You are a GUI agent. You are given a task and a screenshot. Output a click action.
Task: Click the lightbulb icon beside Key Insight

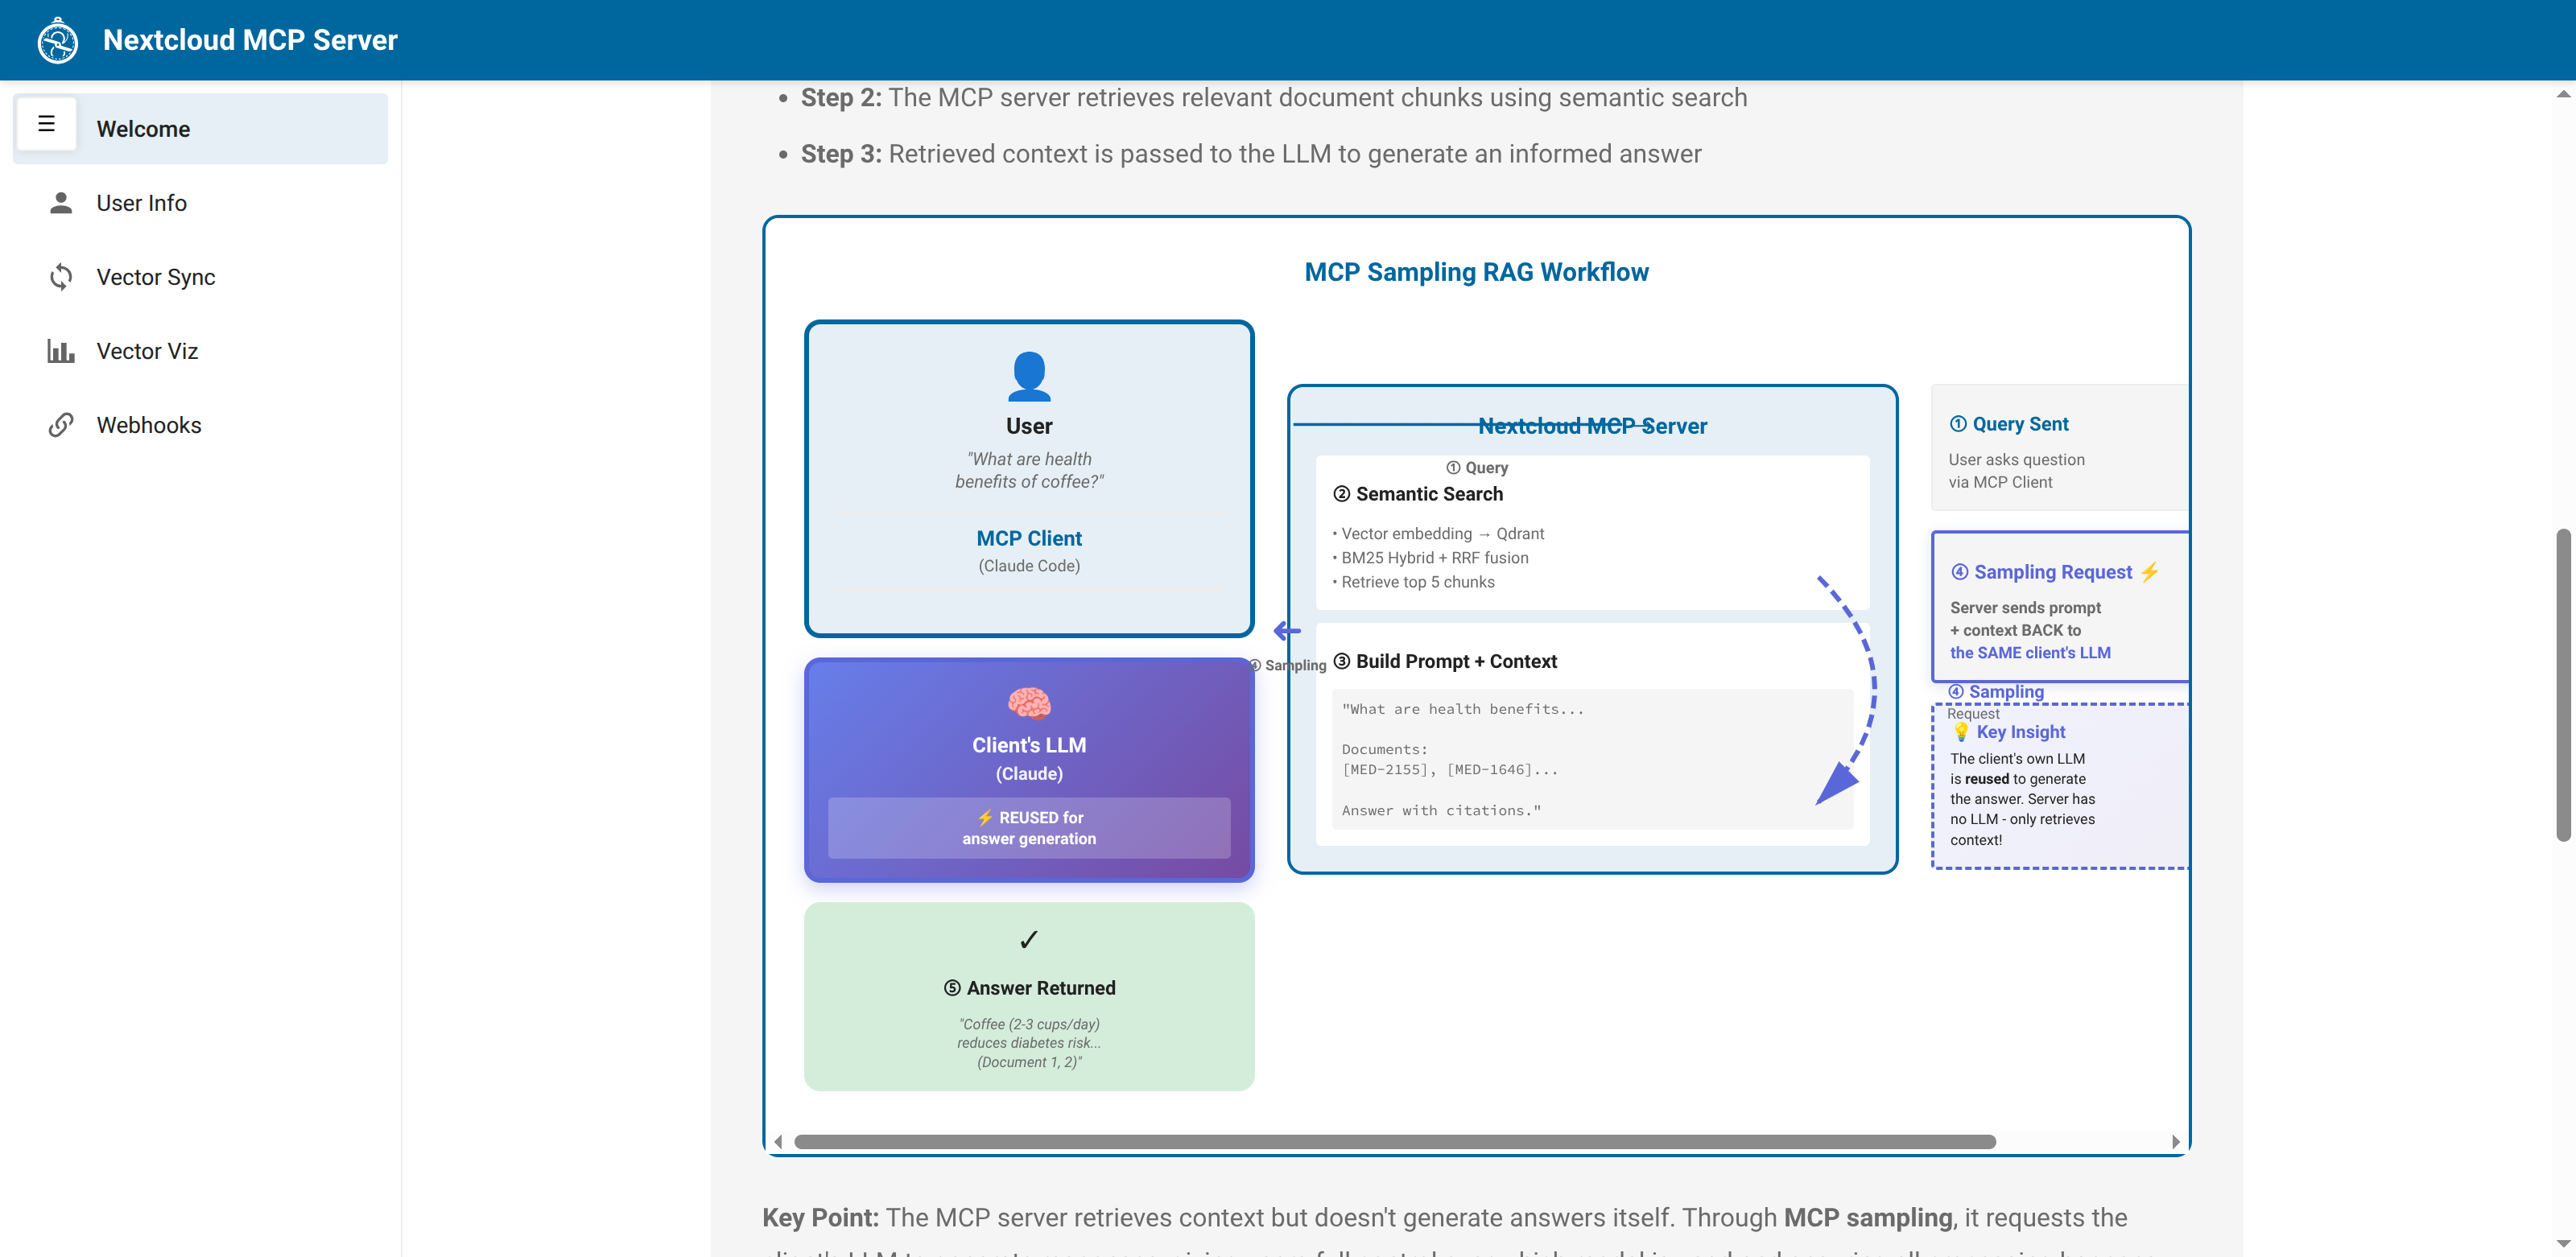[1961, 732]
